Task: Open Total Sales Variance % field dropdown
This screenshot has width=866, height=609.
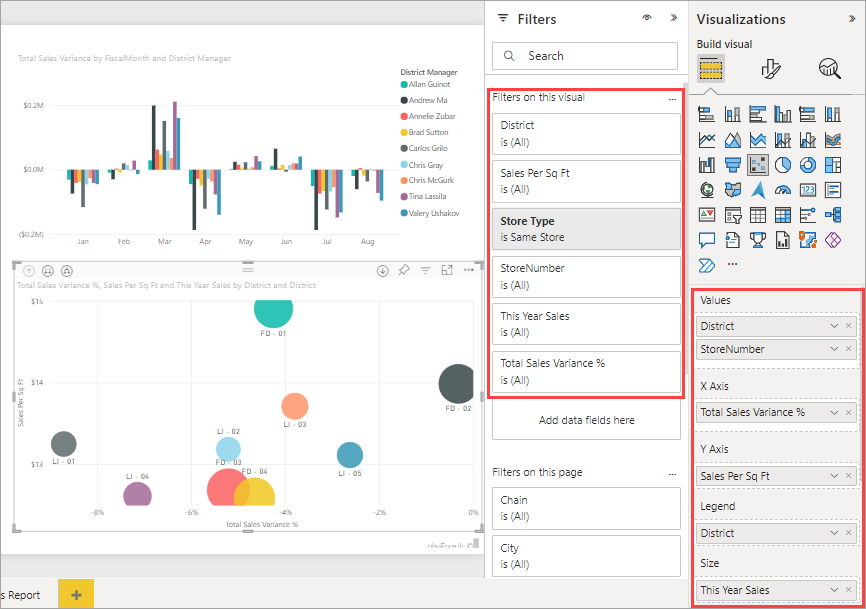Action: tap(834, 412)
